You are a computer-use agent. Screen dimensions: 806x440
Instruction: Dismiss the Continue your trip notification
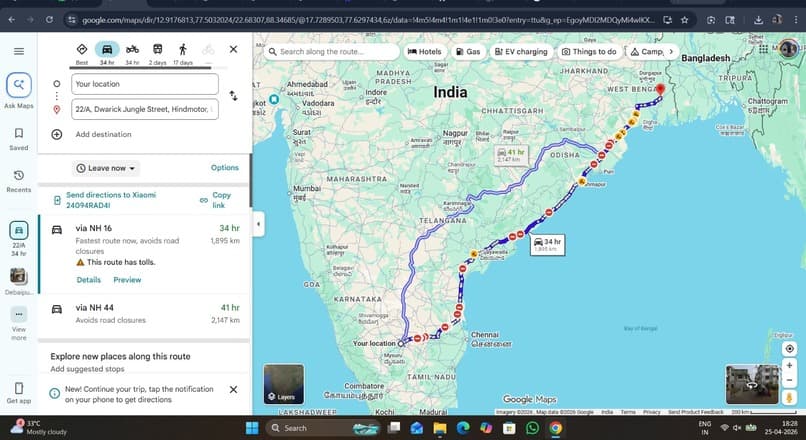pyautogui.click(x=233, y=390)
